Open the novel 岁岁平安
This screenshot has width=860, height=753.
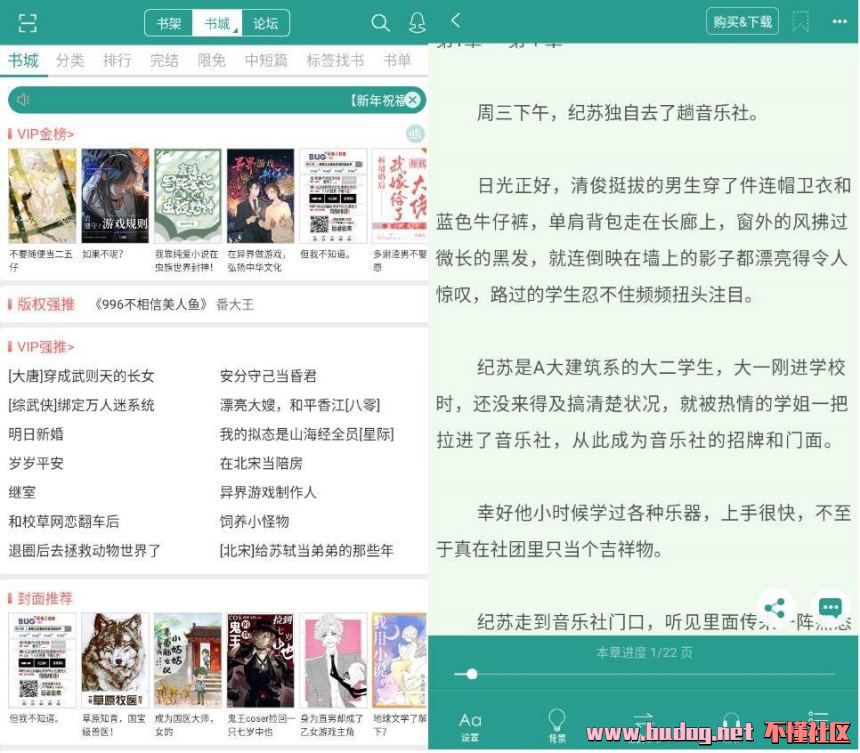36,463
